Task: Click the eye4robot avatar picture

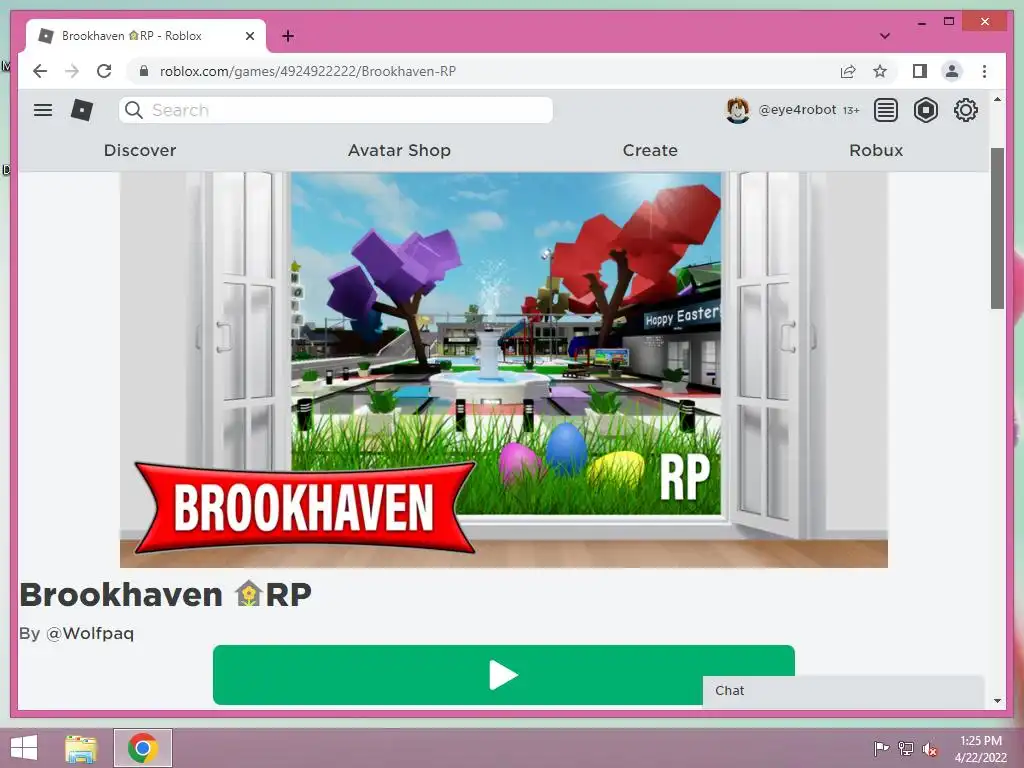Action: 738,110
